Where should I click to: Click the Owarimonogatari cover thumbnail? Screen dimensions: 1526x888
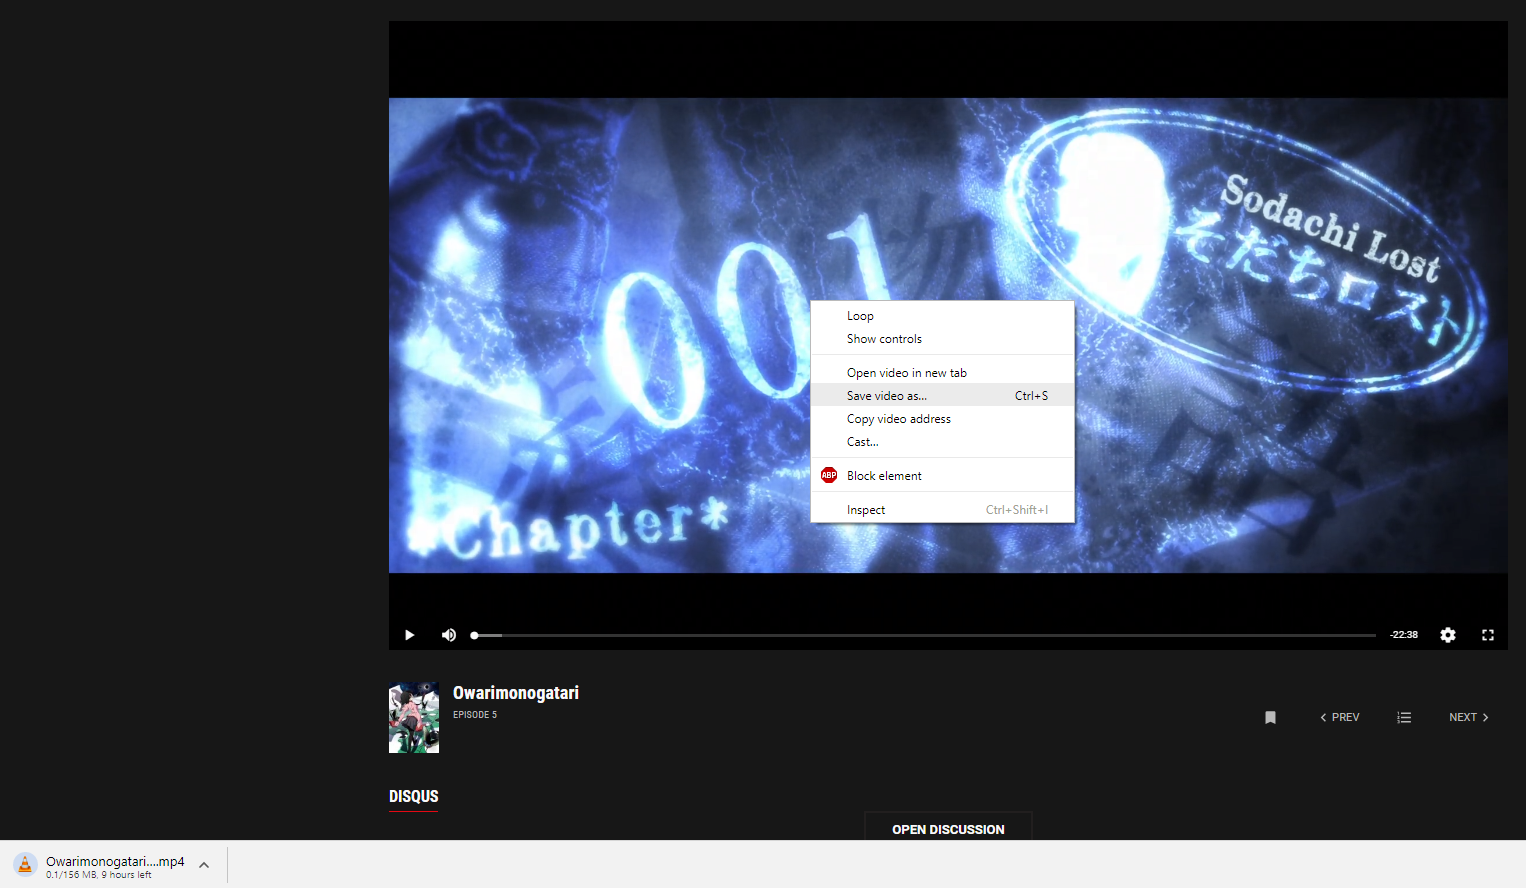point(414,718)
